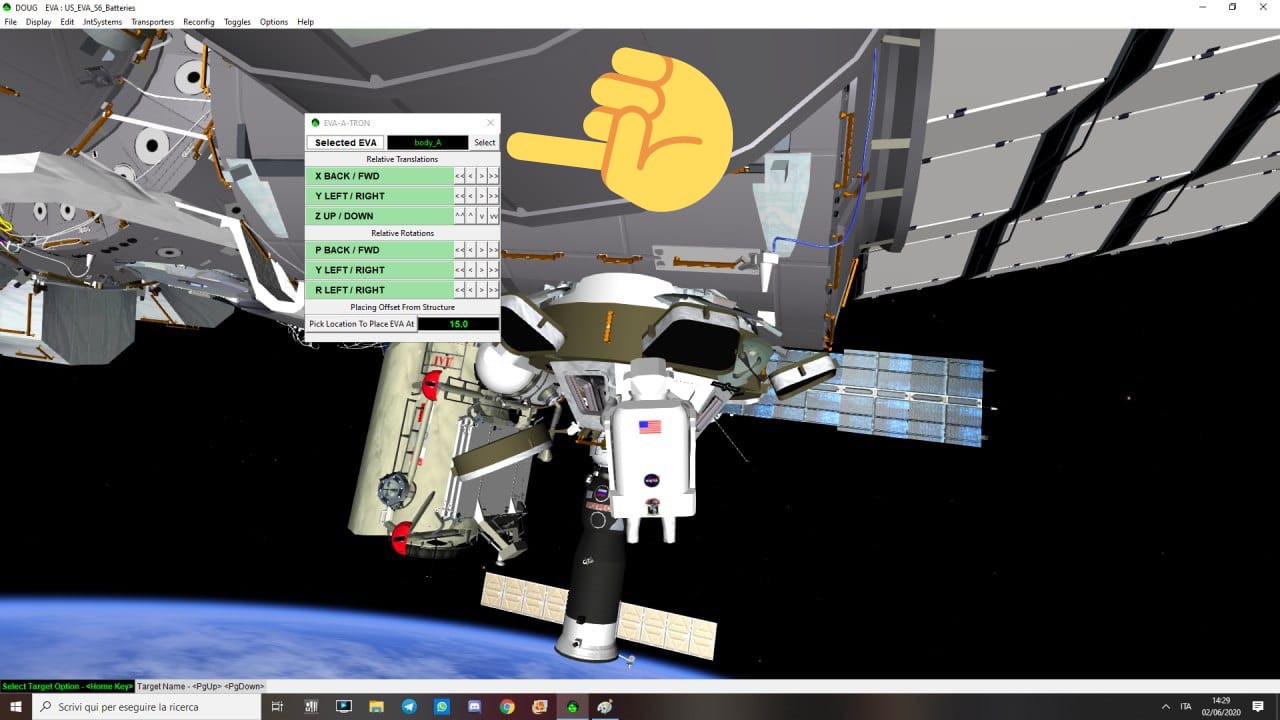Click the body_A selected EVA field

coord(427,143)
